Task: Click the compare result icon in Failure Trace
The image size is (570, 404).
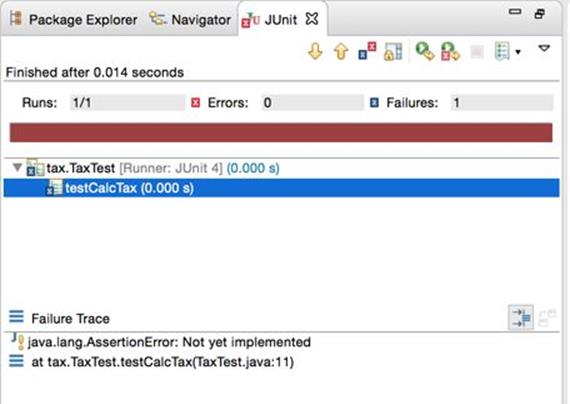Action: [547, 318]
